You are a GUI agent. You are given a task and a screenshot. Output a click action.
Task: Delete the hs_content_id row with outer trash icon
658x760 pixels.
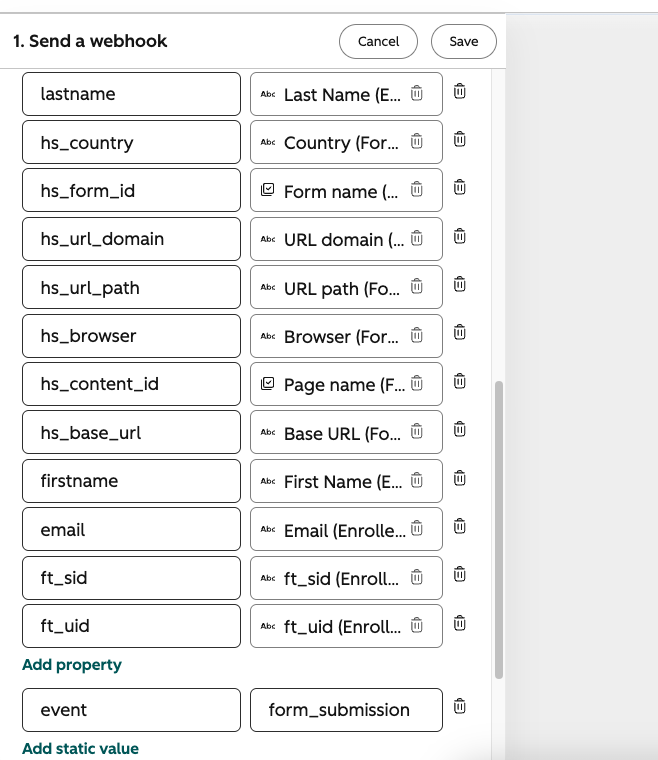pyautogui.click(x=459, y=381)
